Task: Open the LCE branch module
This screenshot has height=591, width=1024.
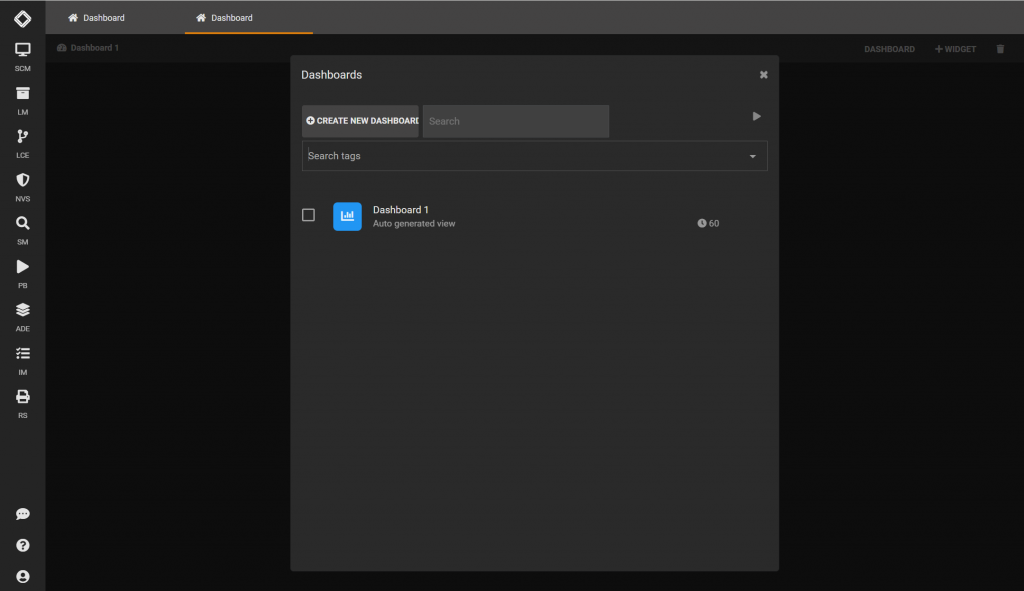Action: (22, 144)
